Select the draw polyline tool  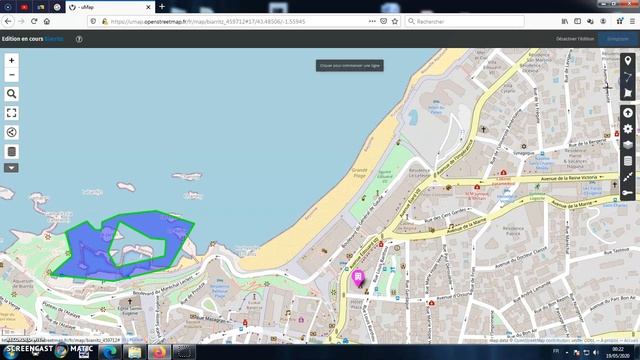(628, 77)
